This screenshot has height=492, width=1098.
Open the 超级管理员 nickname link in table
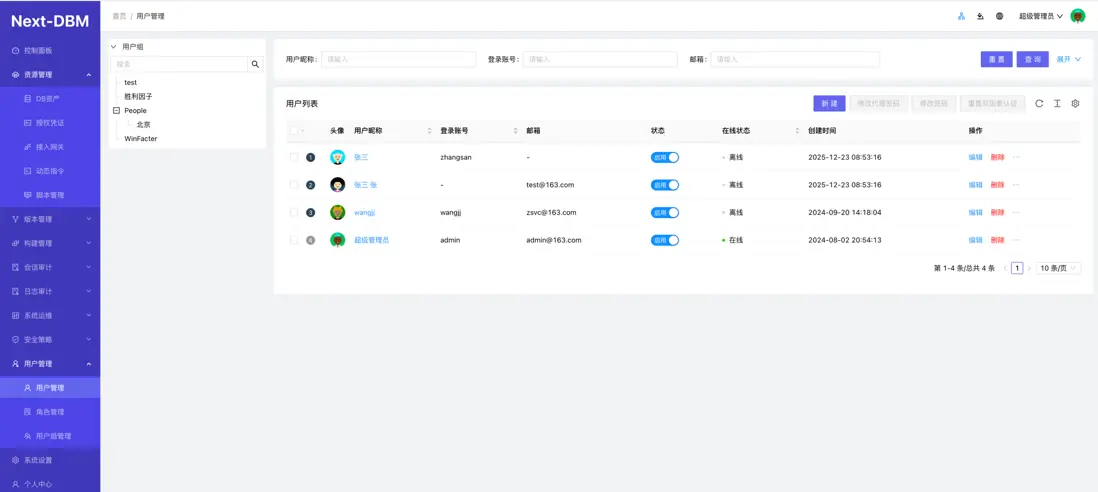371,240
